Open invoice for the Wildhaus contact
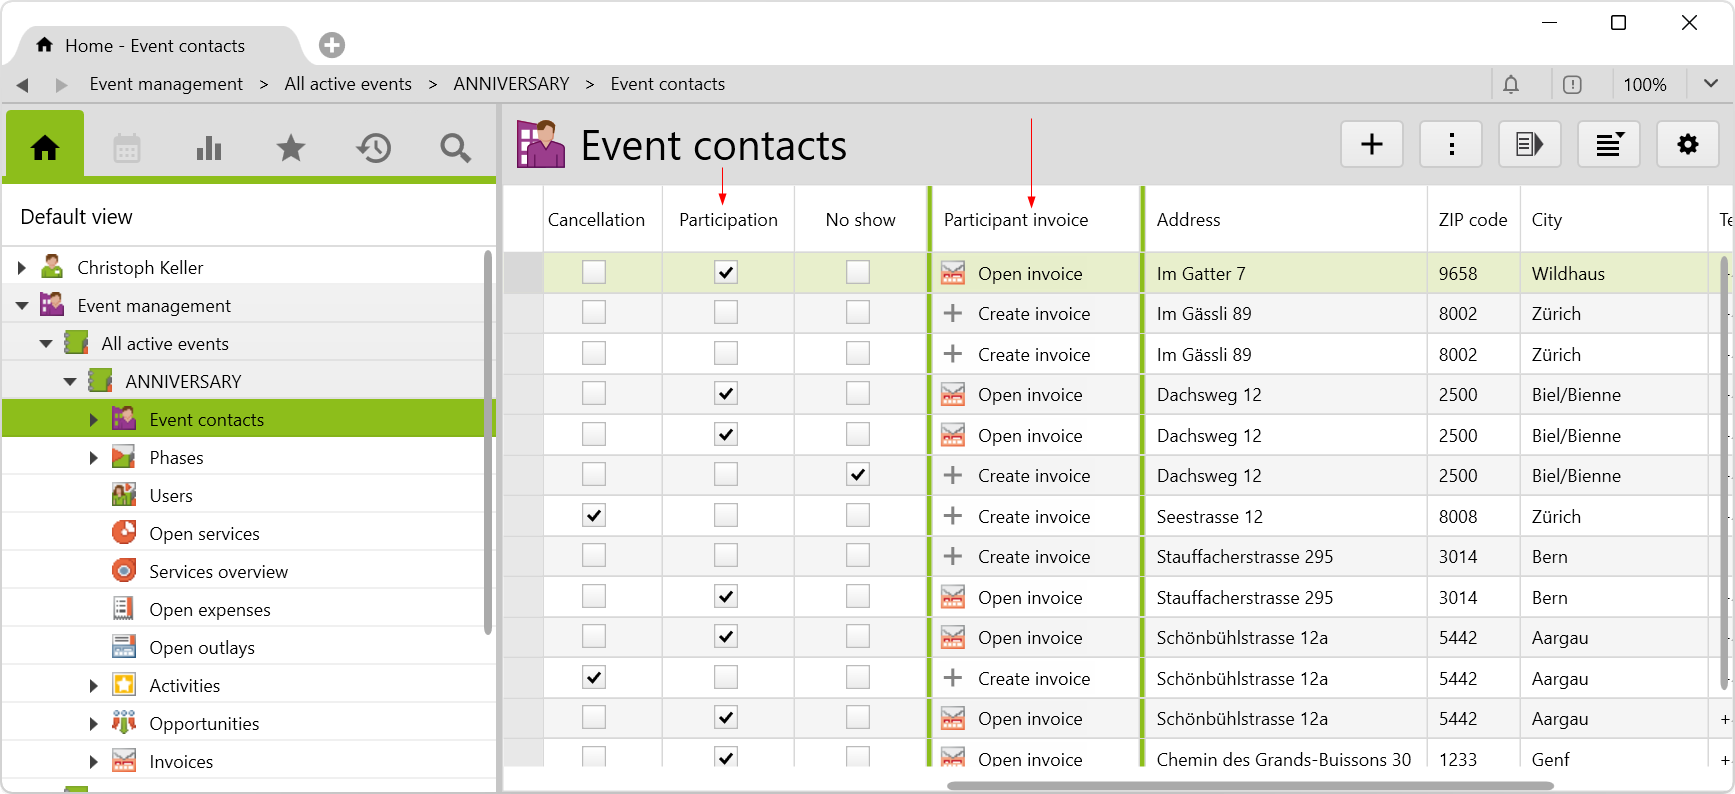This screenshot has width=1735, height=794. (x=1029, y=274)
